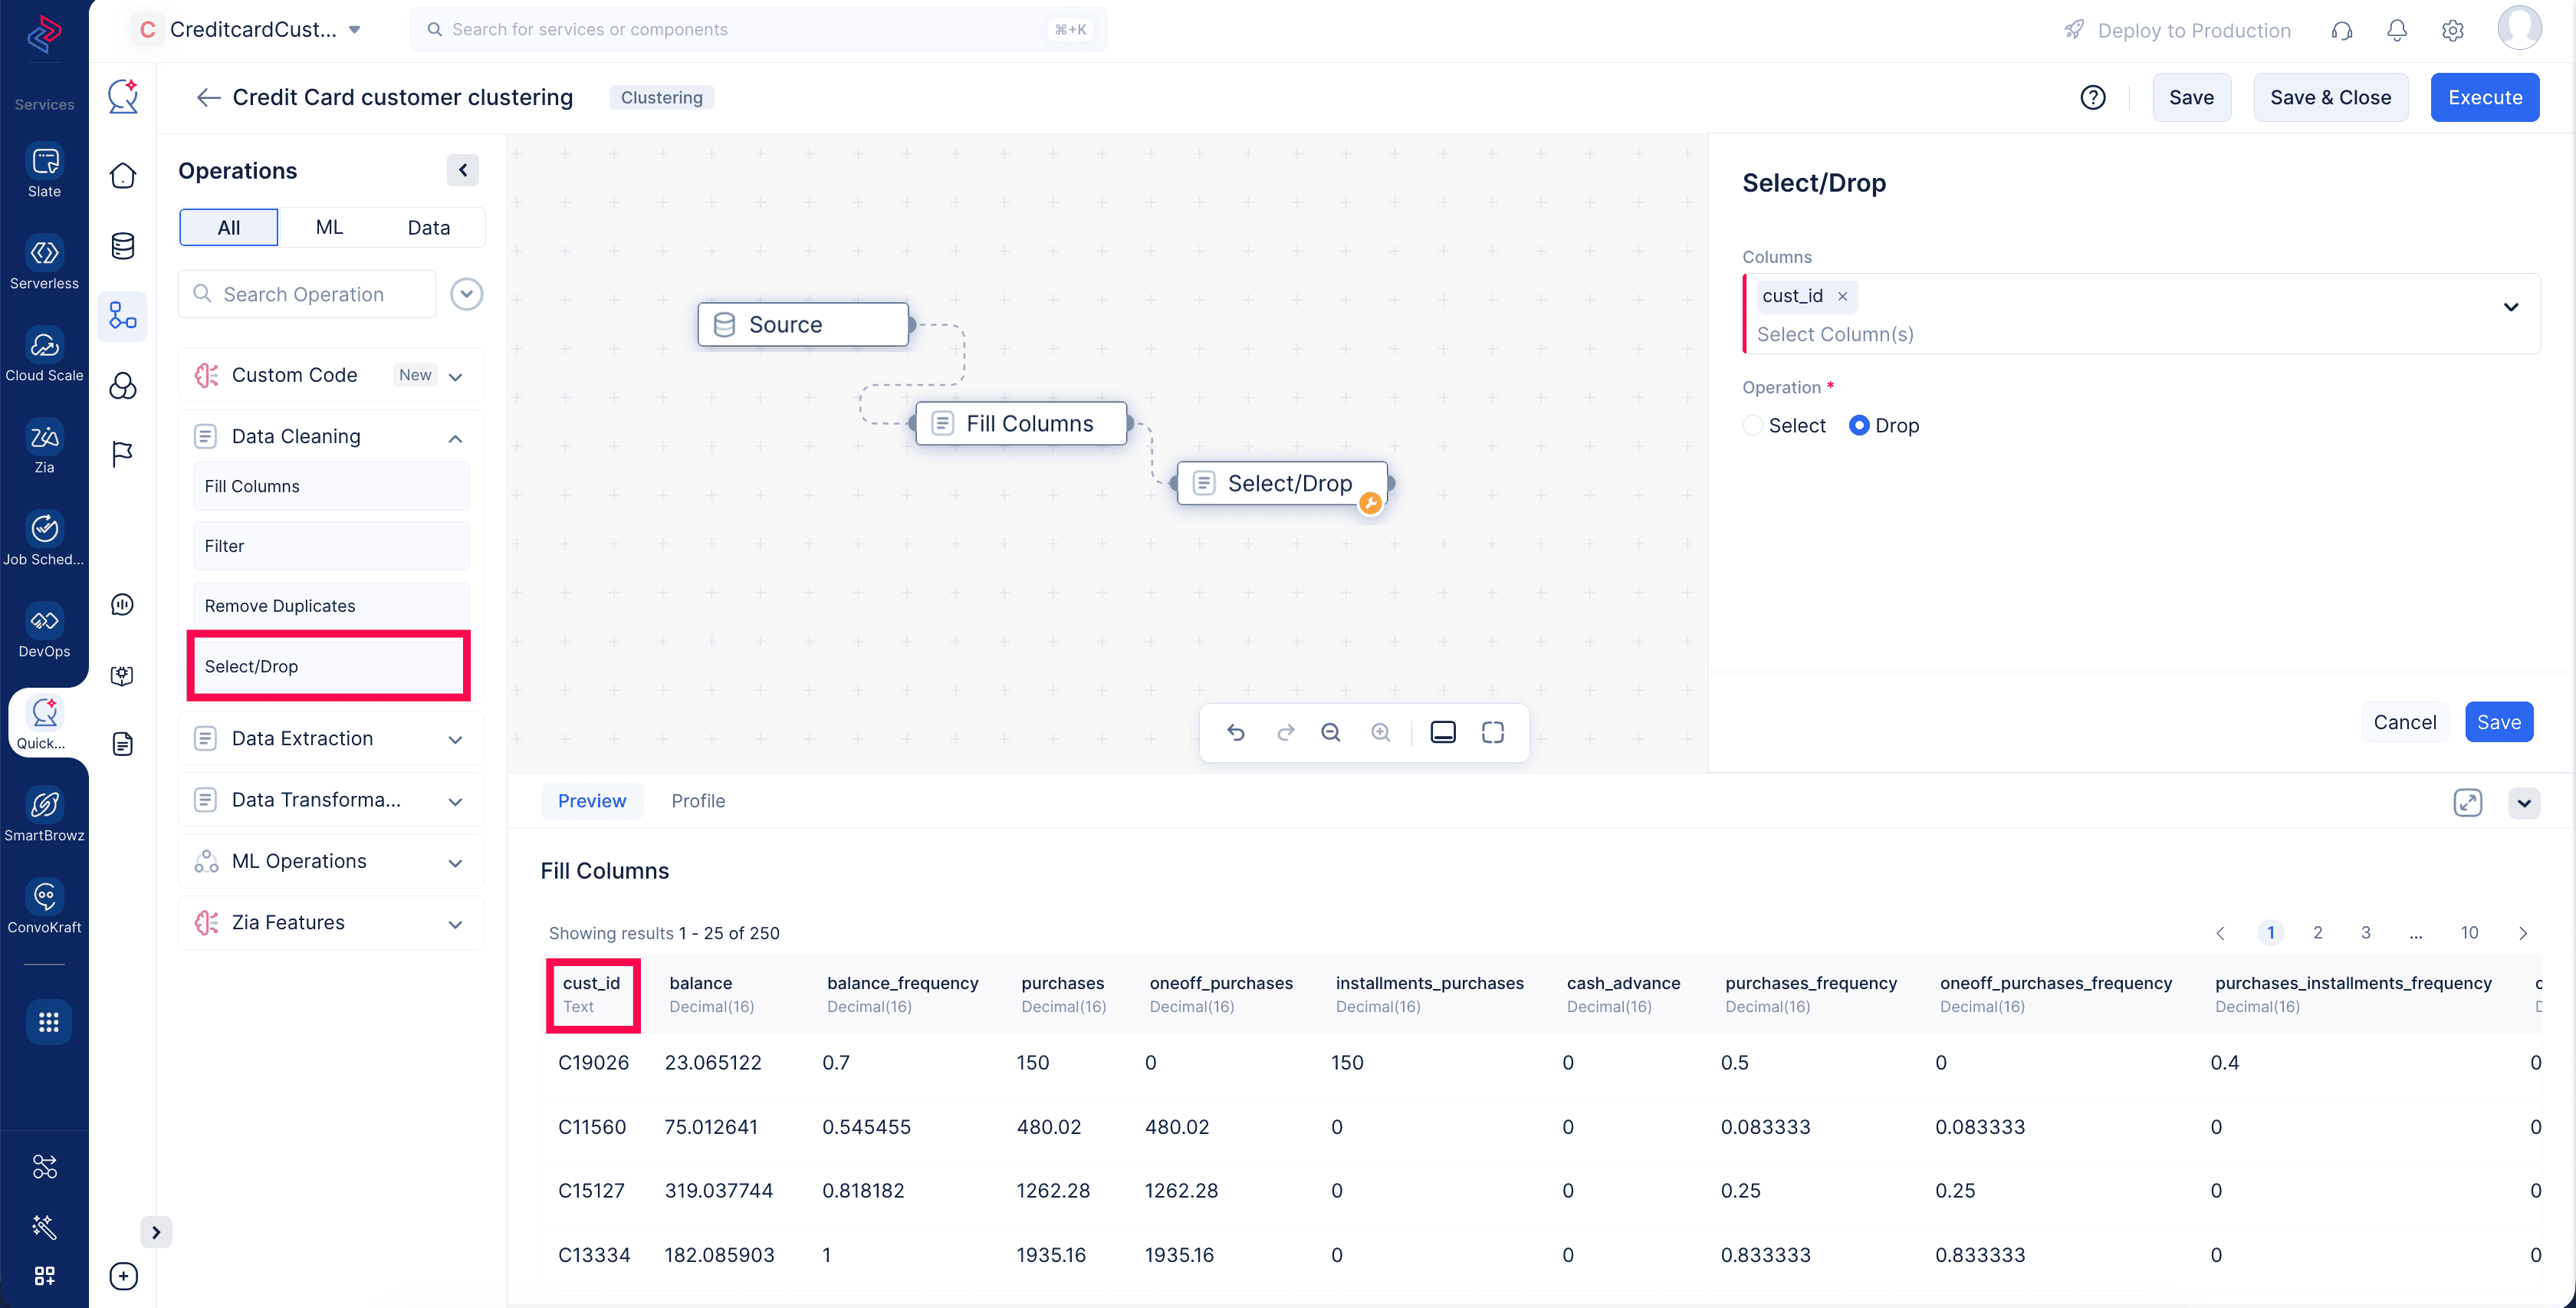Click Cancel in Select/Drop panel

pyautogui.click(x=2404, y=723)
